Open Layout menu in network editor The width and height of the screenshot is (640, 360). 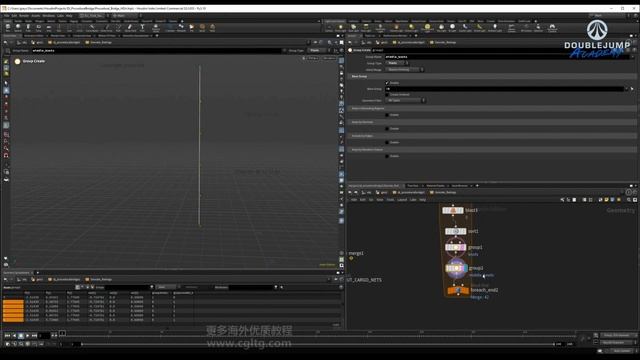click(x=402, y=200)
